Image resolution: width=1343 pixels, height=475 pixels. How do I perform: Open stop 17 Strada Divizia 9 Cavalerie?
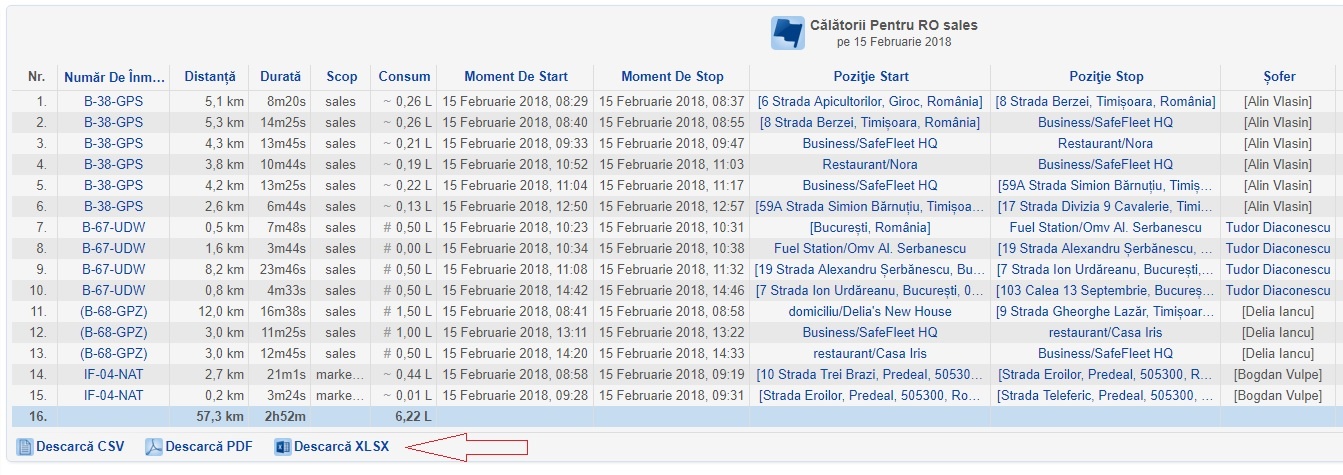[x=1106, y=207]
